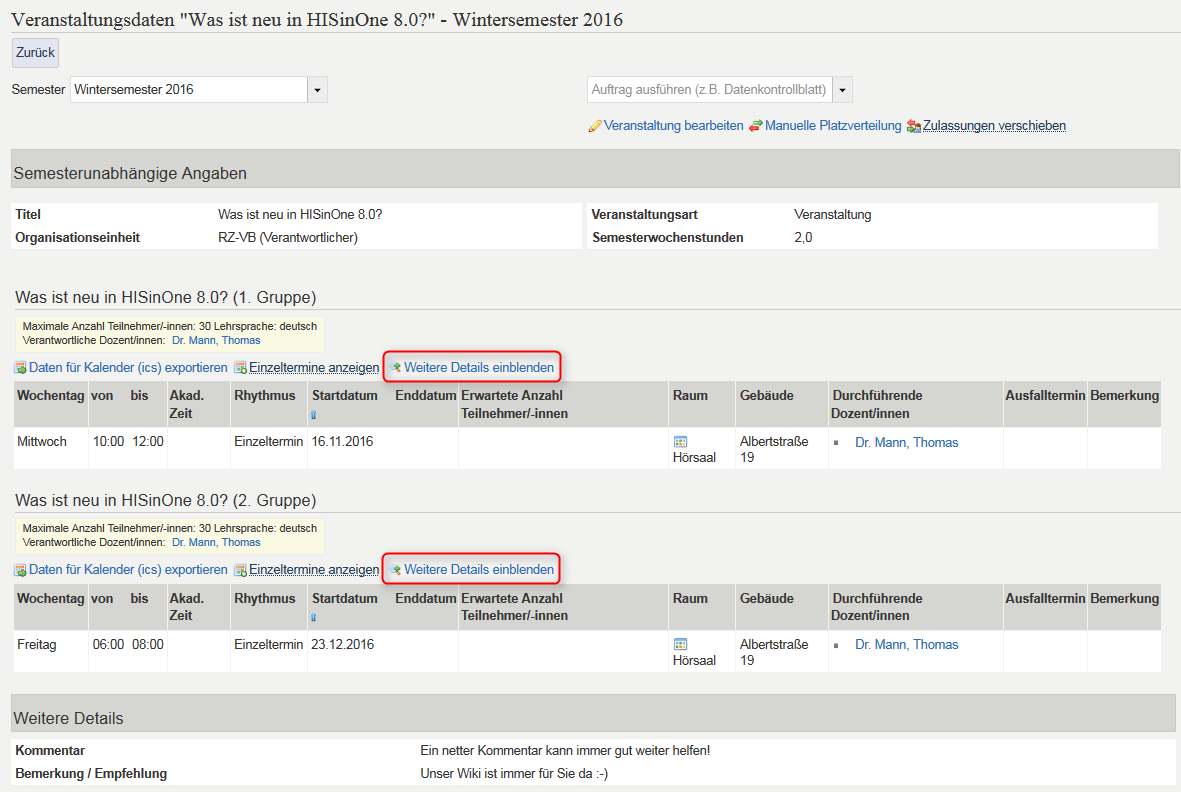The image size is (1181, 792).
Task: Open the Auftrag ausführen dropdown arrow
Action: 842,90
